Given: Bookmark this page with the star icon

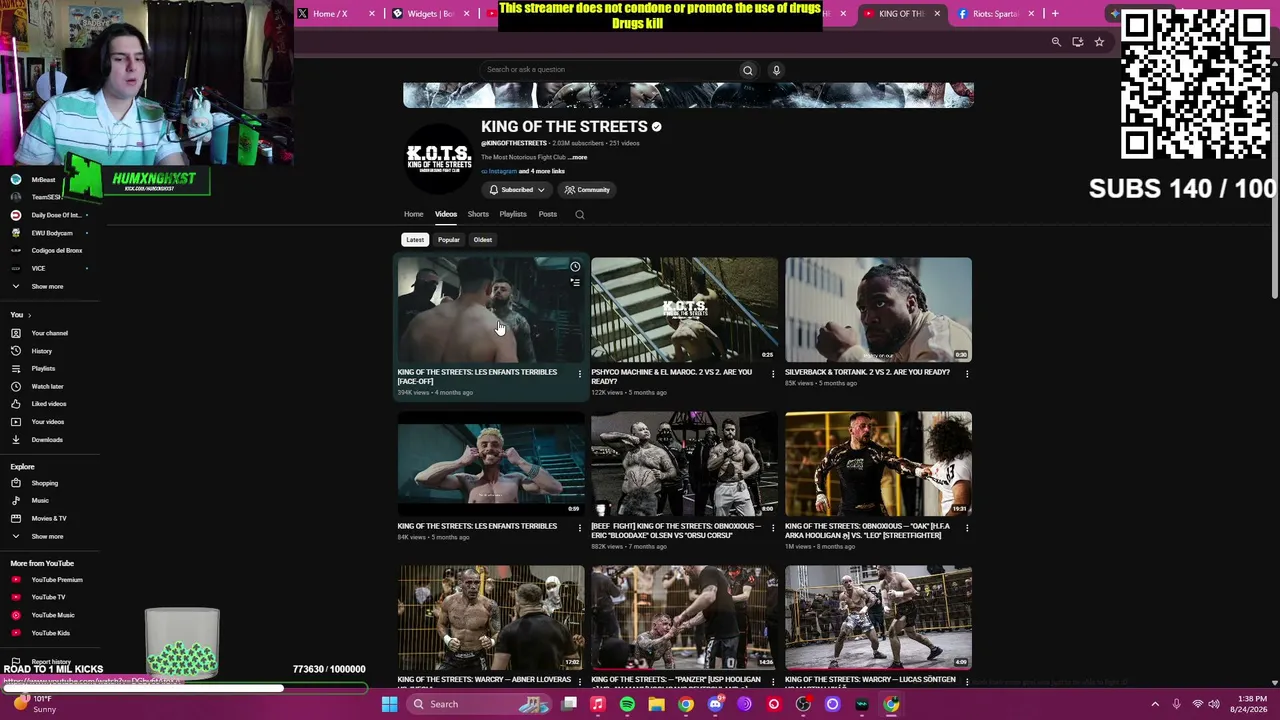Looking at the screenshot, I should point(1099,42).
